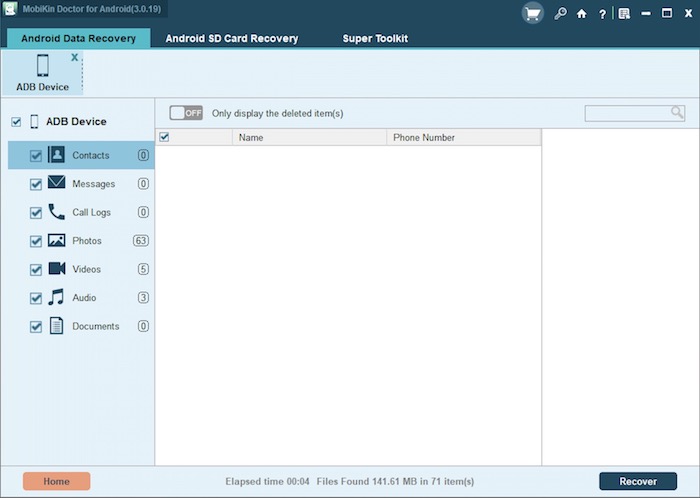The width and height of the screenshot is (700, 498).
Task: Open the Audio label in the sidebar
Action: [x=84, y=298]
